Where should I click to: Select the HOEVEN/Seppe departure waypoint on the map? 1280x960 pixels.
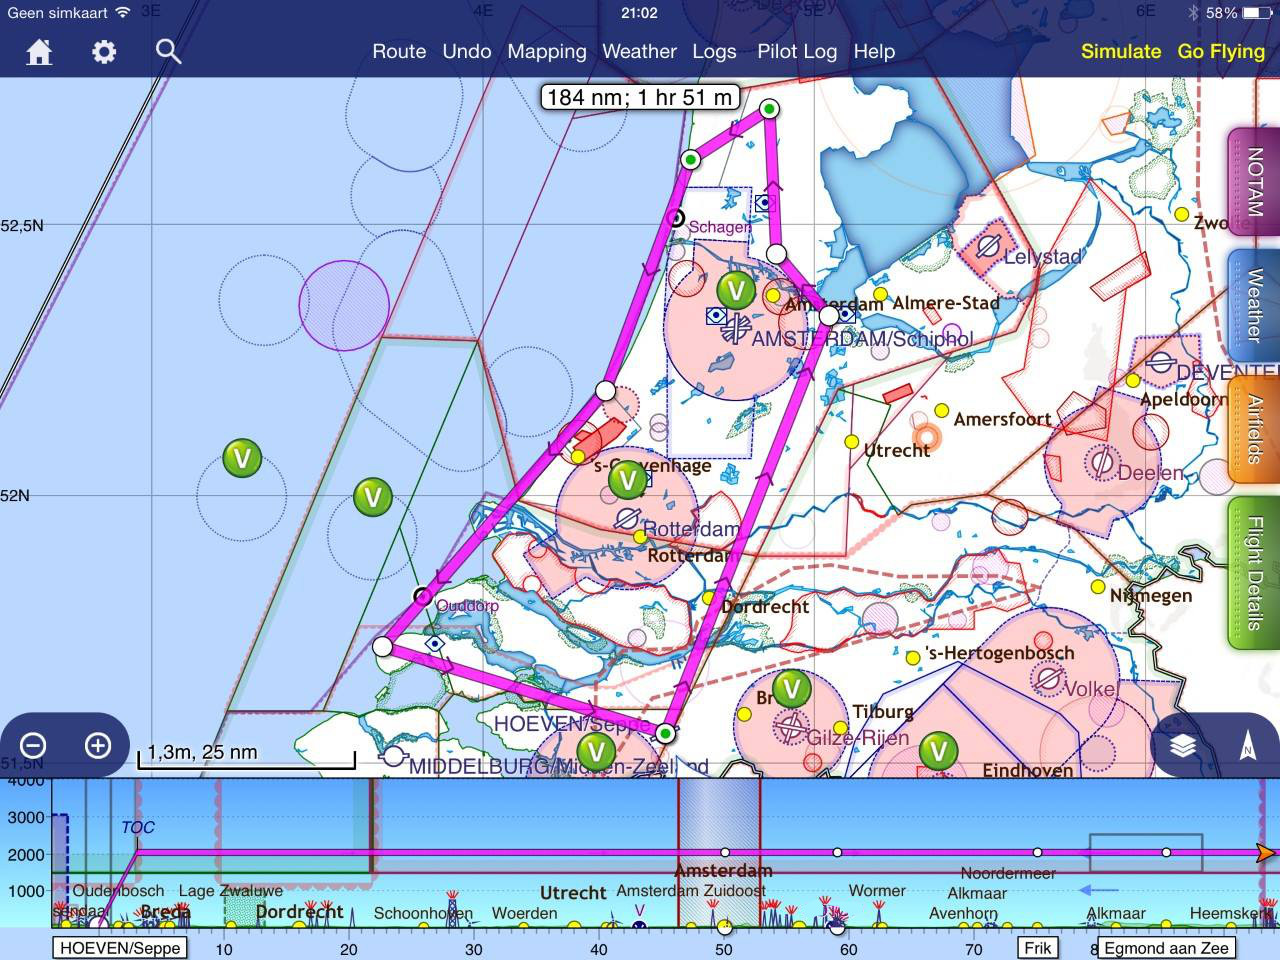coord(666,734)
